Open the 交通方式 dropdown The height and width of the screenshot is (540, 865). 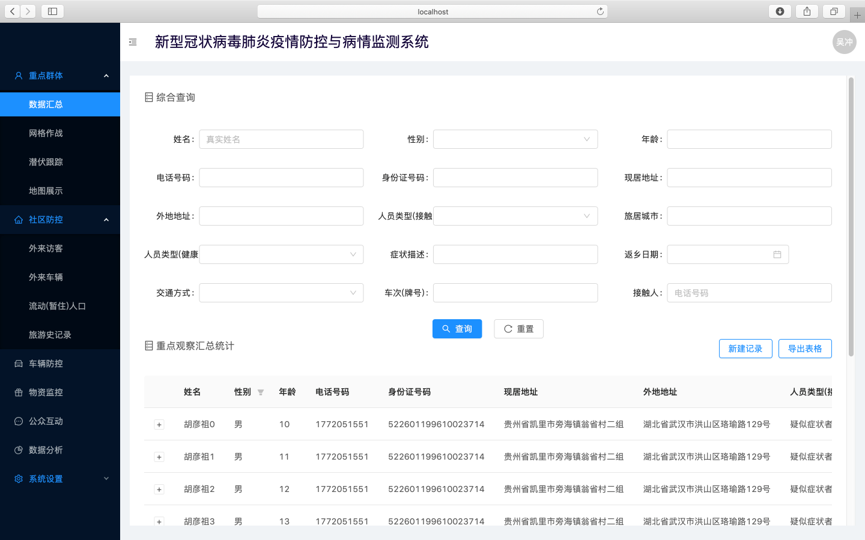click(281, 292)
